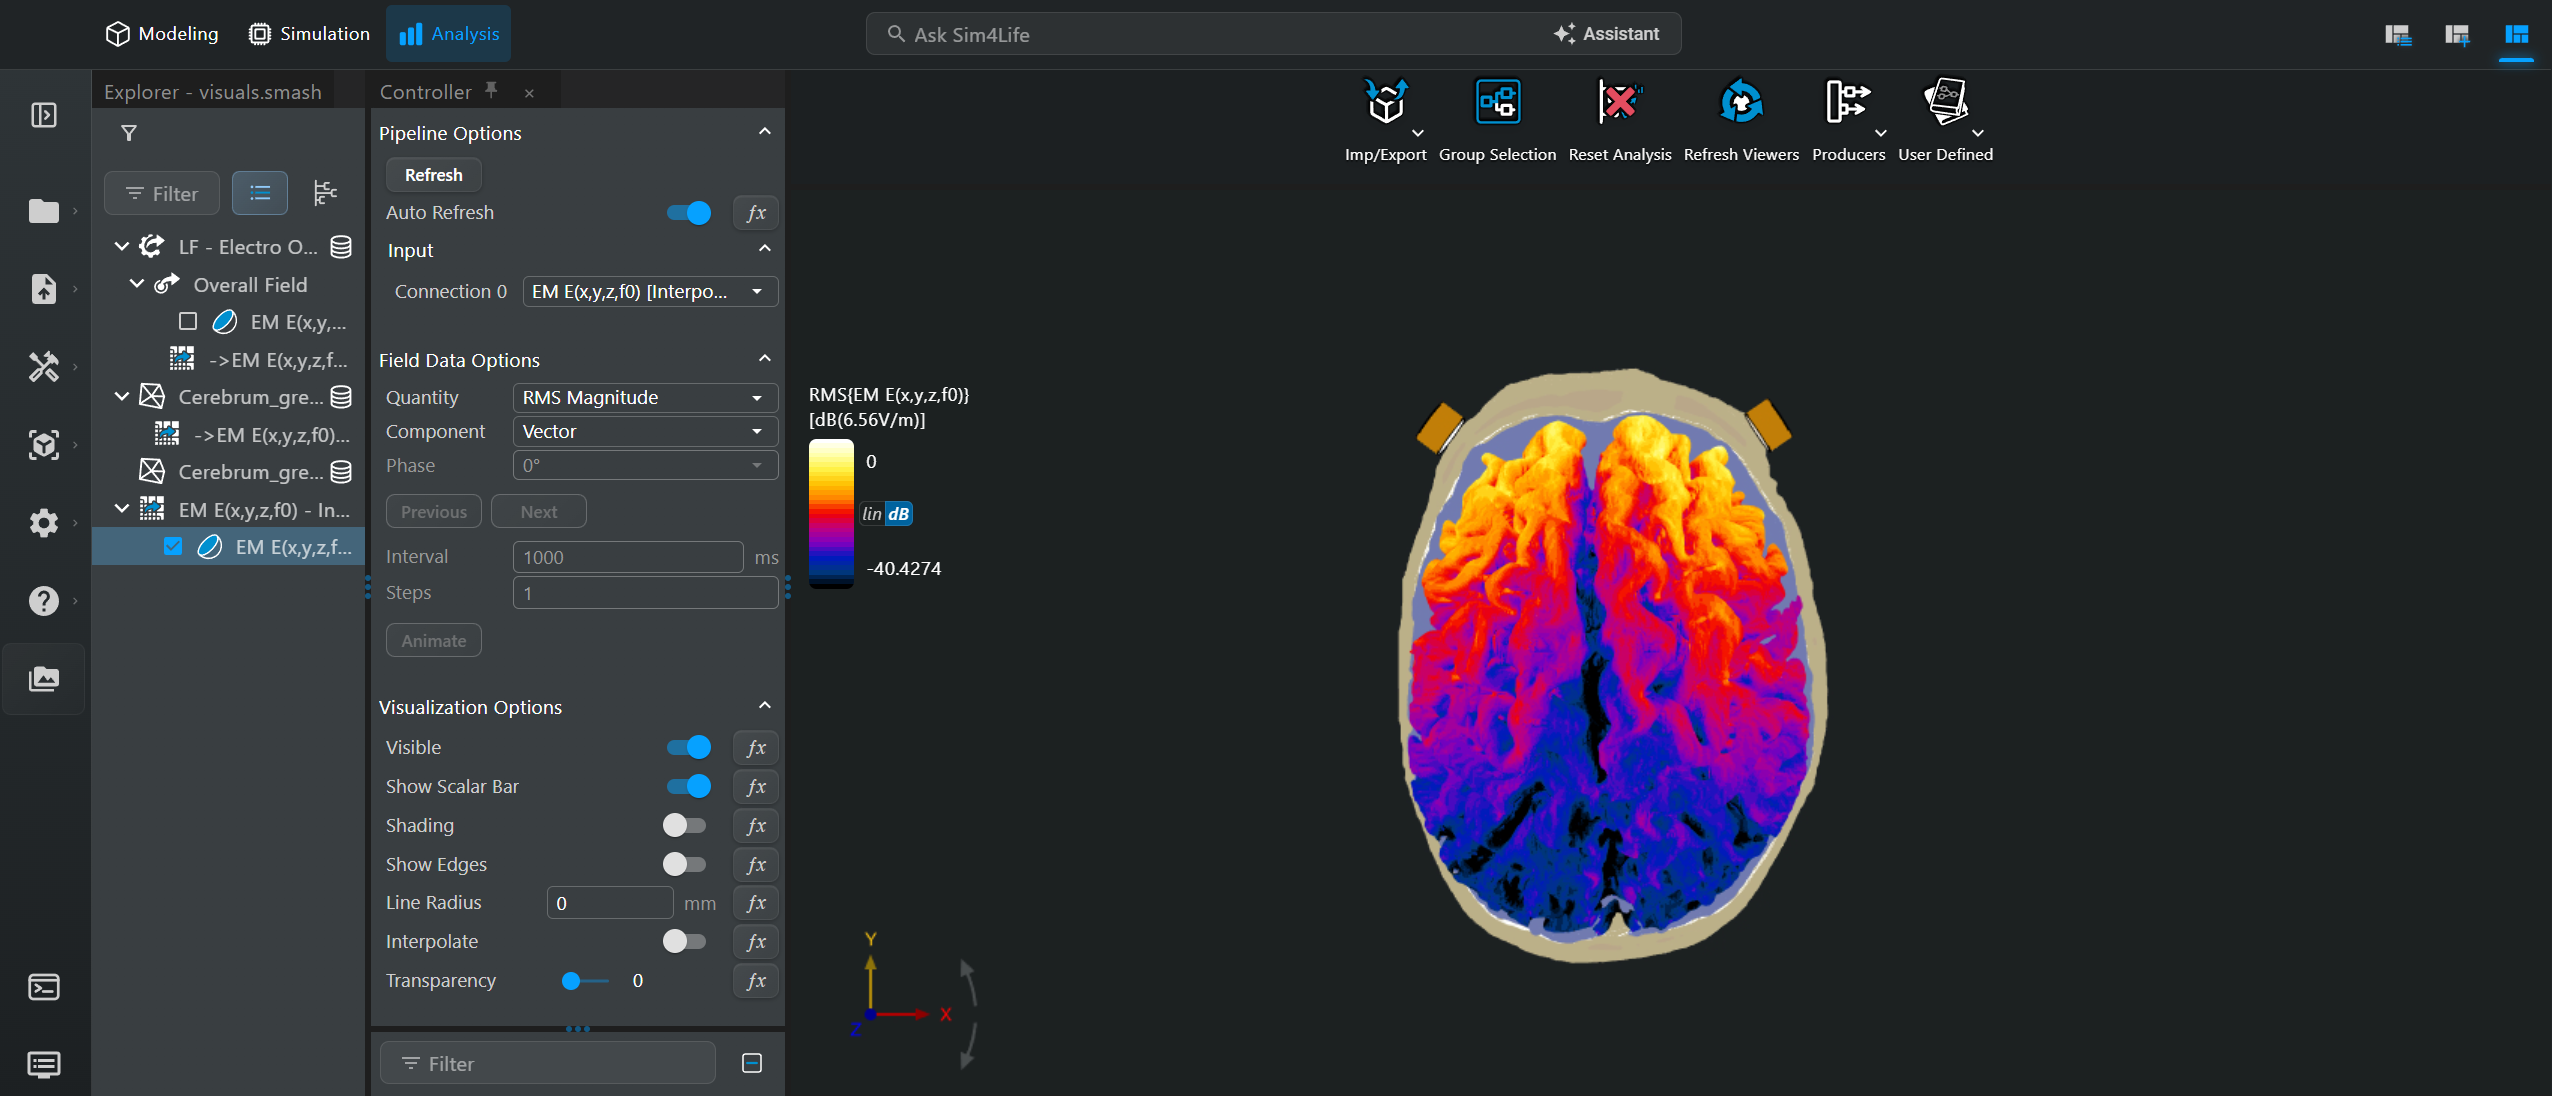
Task: Switch scalar bar to lin scale
Action: tap(872, 514)
